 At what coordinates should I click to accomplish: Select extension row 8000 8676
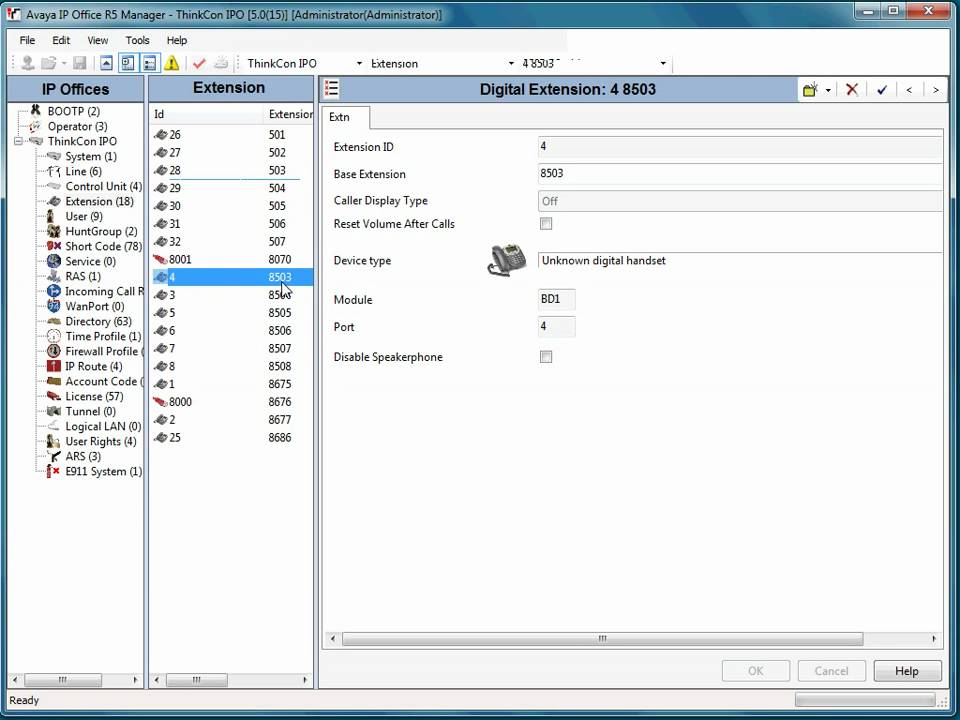coord(231,402)
